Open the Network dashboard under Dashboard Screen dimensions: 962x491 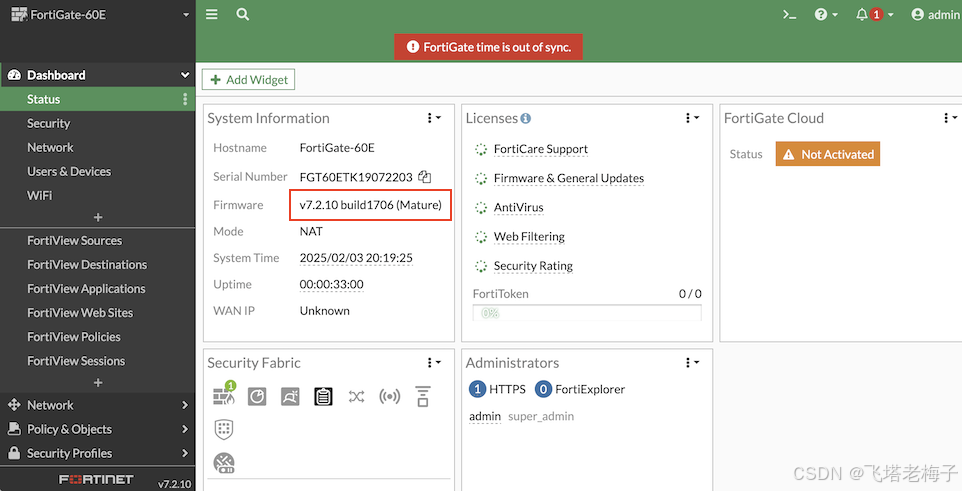50,147
